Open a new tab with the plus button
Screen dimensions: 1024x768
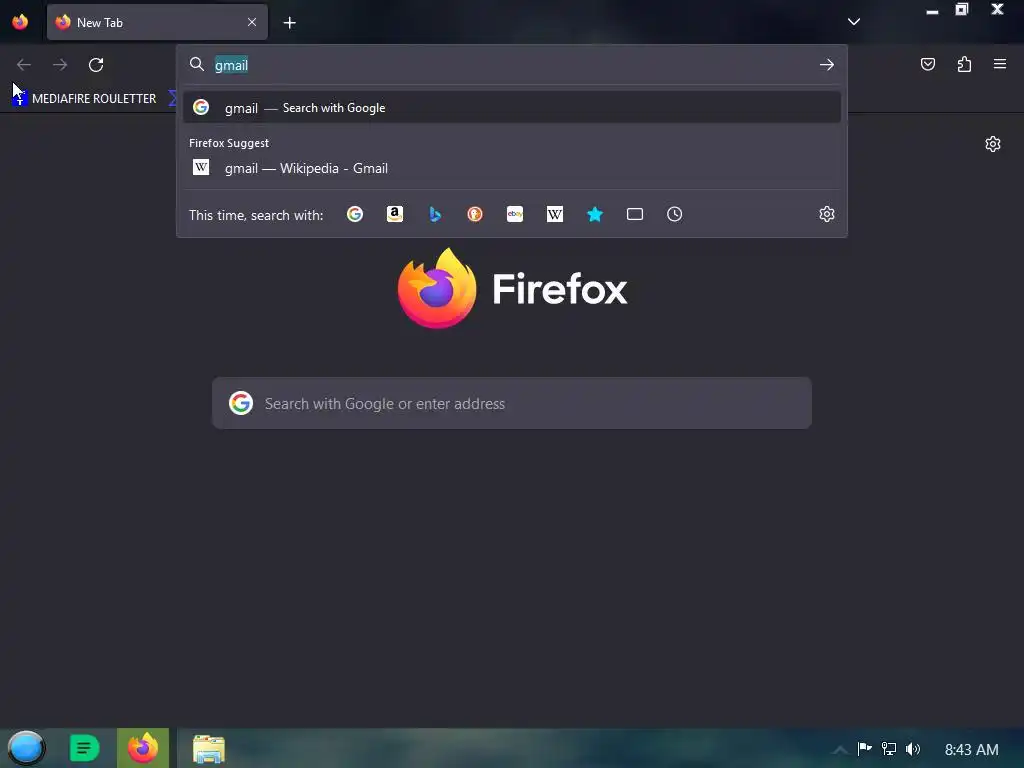click(289, 23)
